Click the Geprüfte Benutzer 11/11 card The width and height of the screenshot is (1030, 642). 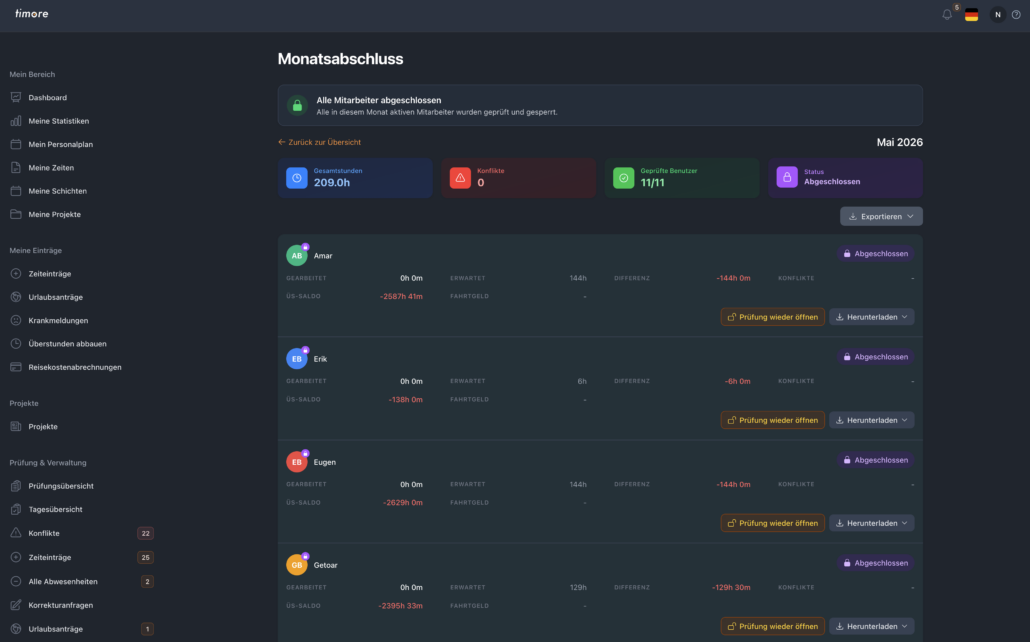[682, 177]
